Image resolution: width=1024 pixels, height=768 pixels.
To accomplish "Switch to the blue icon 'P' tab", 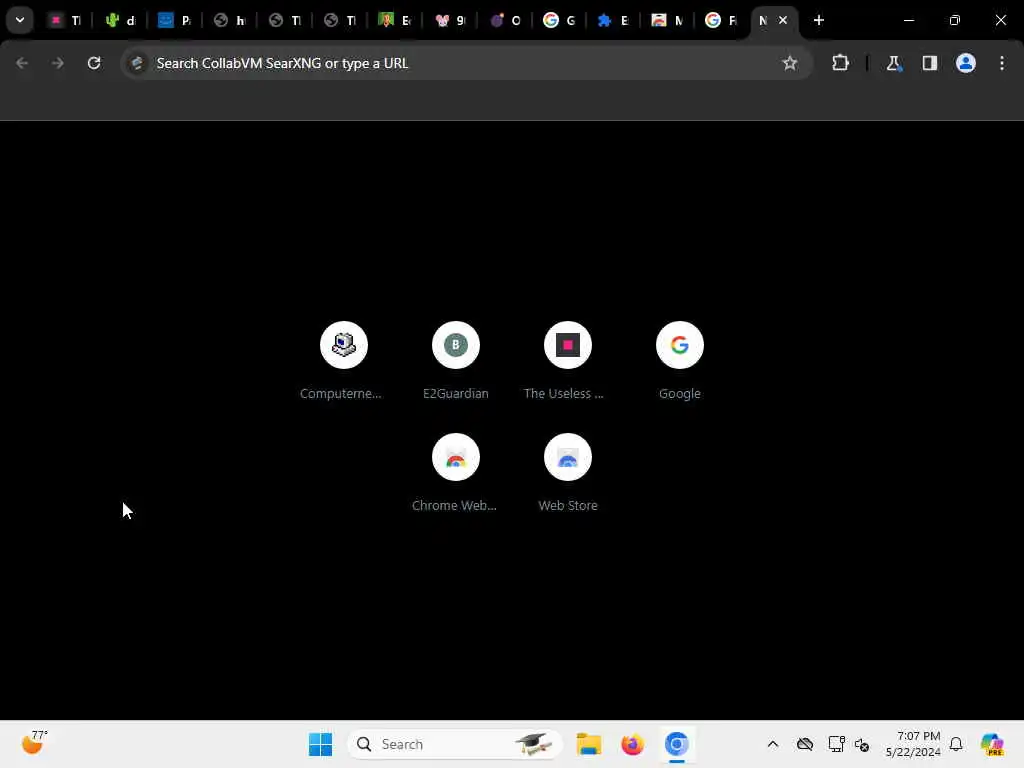I will coord(175,20).
